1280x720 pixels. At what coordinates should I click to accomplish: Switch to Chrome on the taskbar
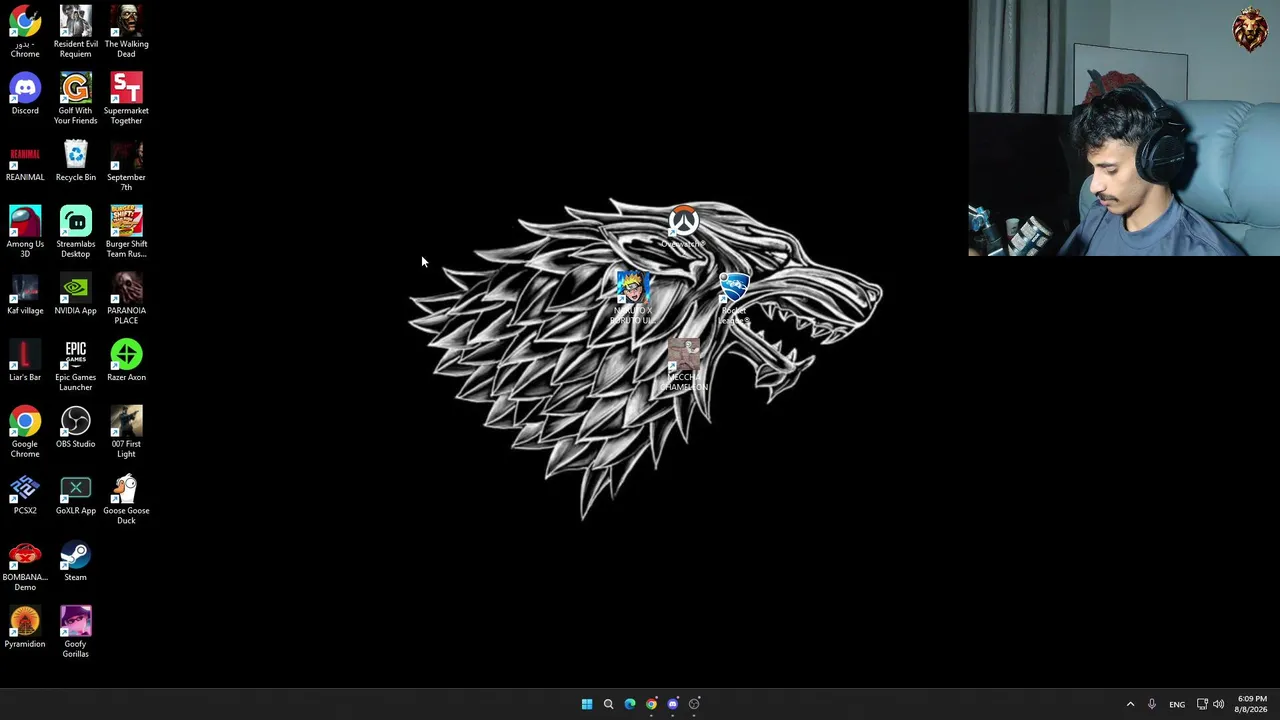pos(651,704)
